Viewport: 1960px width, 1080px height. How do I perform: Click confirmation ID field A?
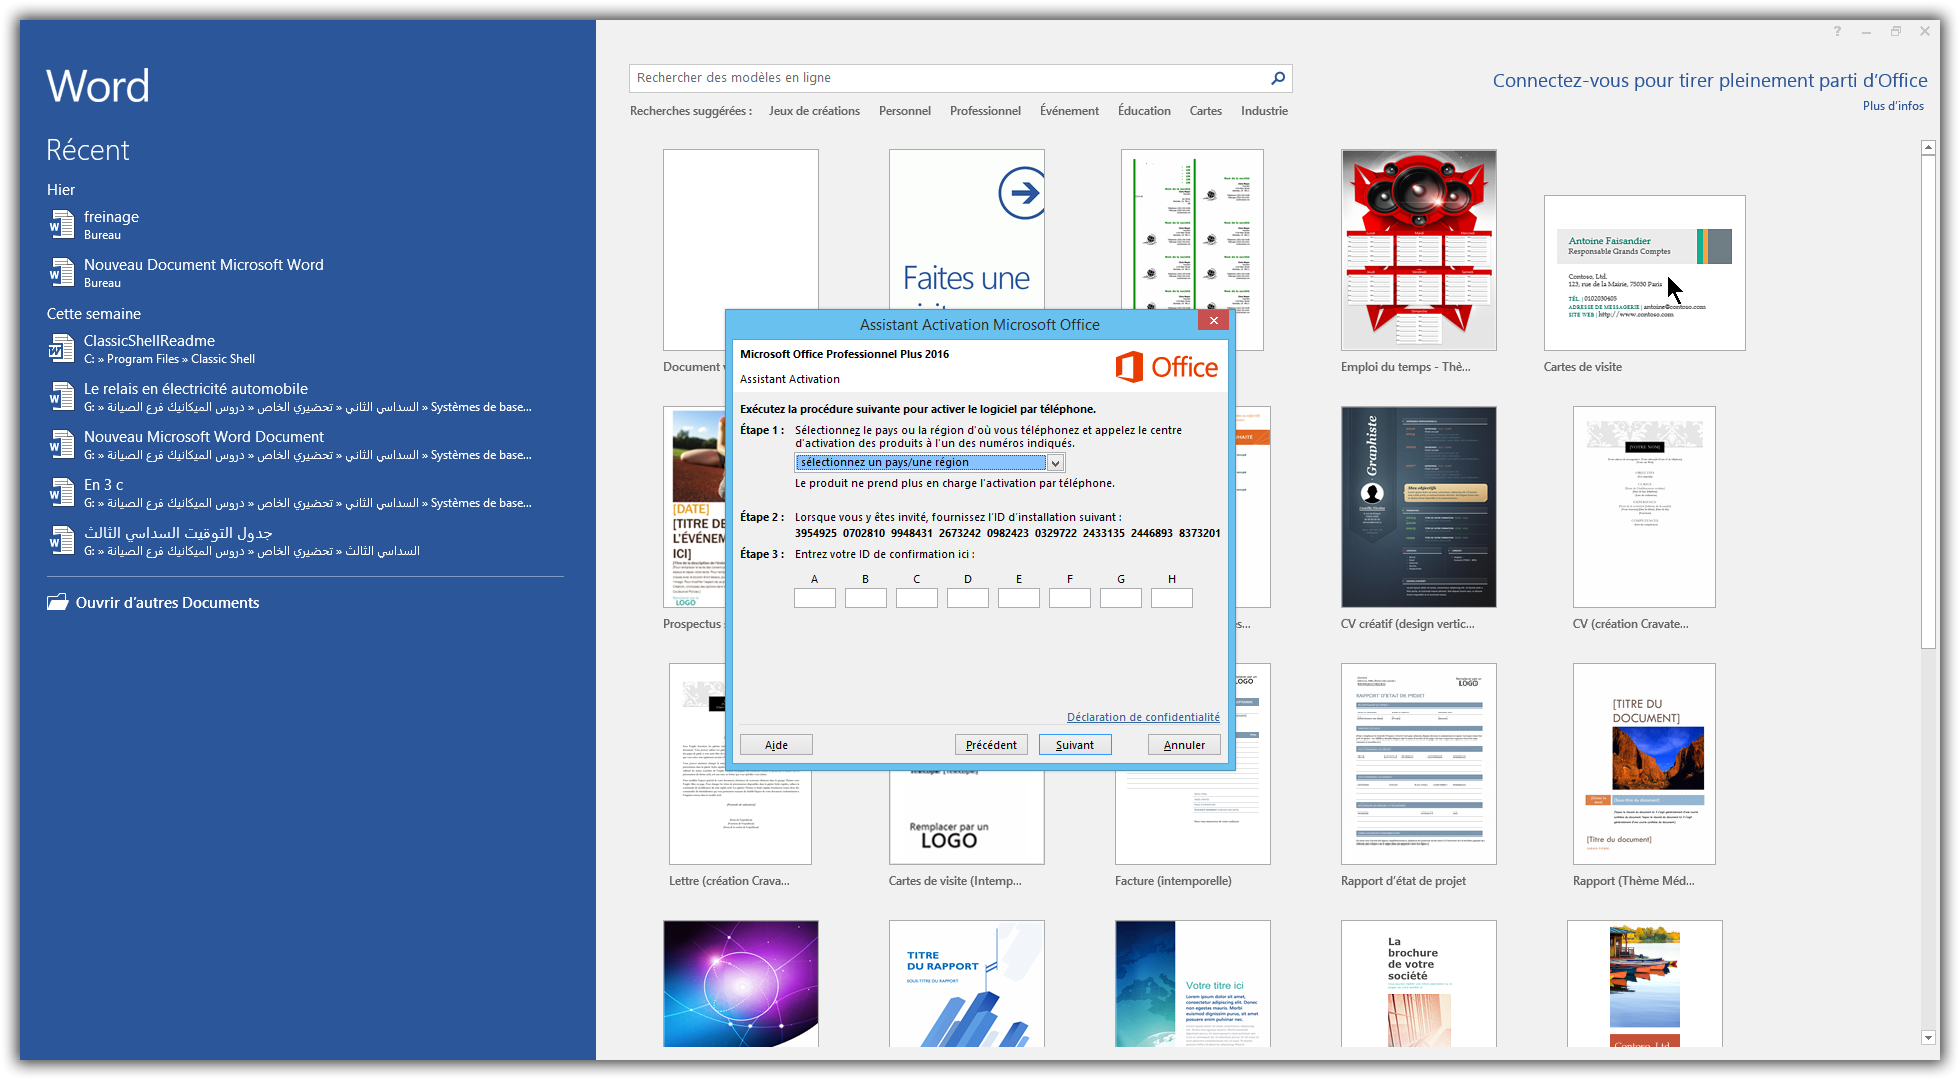(x=815, y=598)
